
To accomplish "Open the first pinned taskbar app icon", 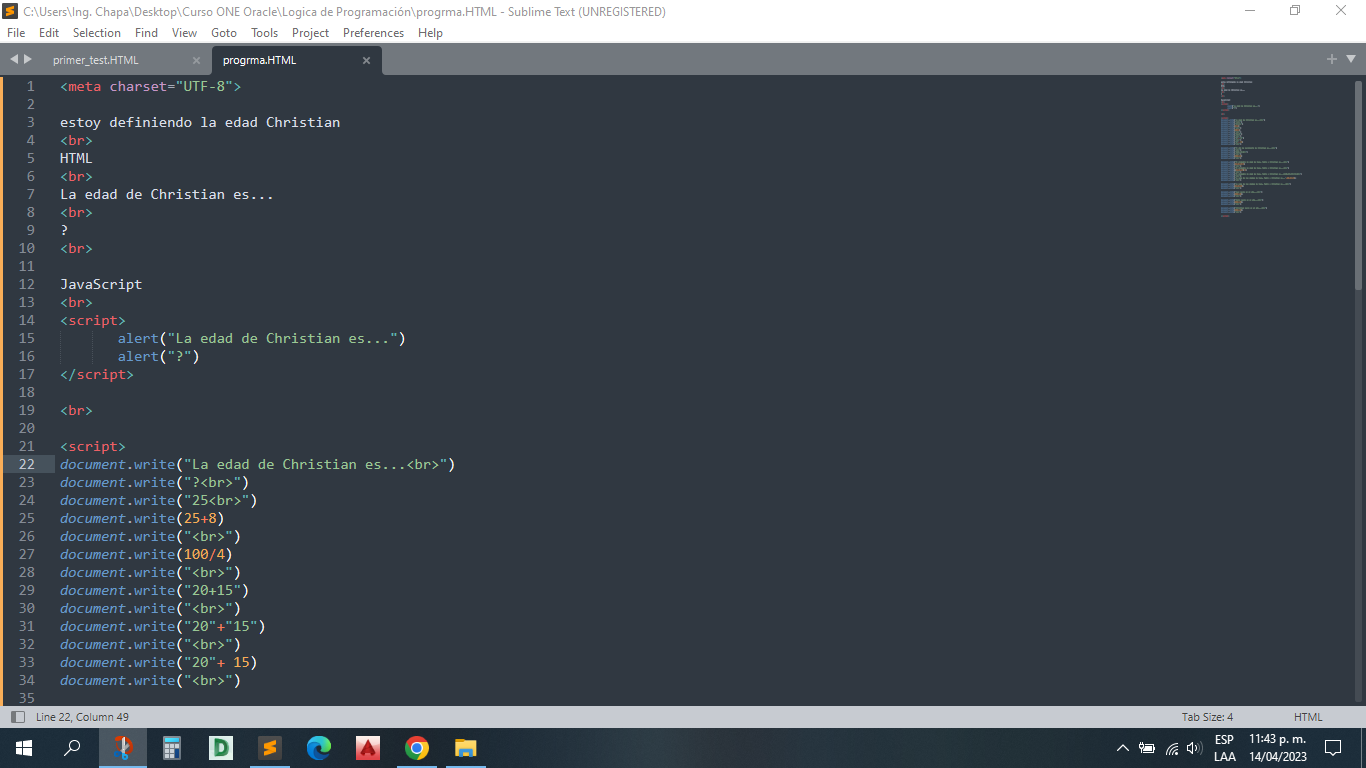I will [x=123, y=748].
